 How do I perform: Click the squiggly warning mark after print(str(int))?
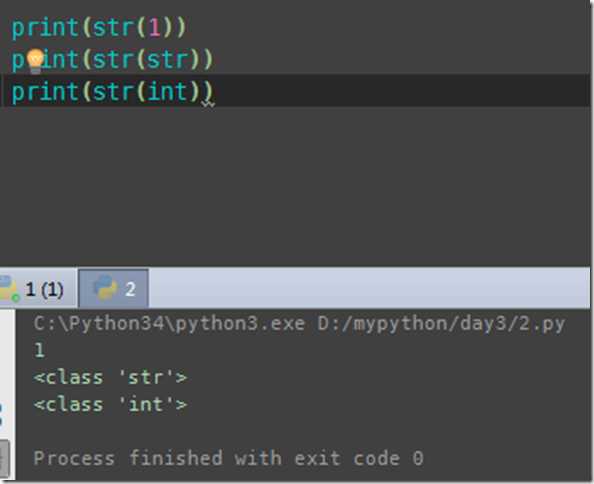[208, 104]
